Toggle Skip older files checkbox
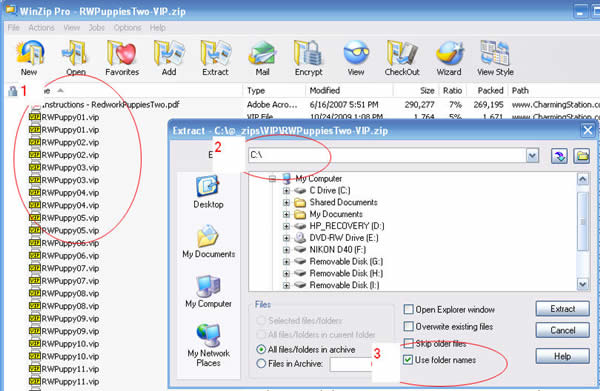This screenshot has height=391, width=600. coord(409,343)
